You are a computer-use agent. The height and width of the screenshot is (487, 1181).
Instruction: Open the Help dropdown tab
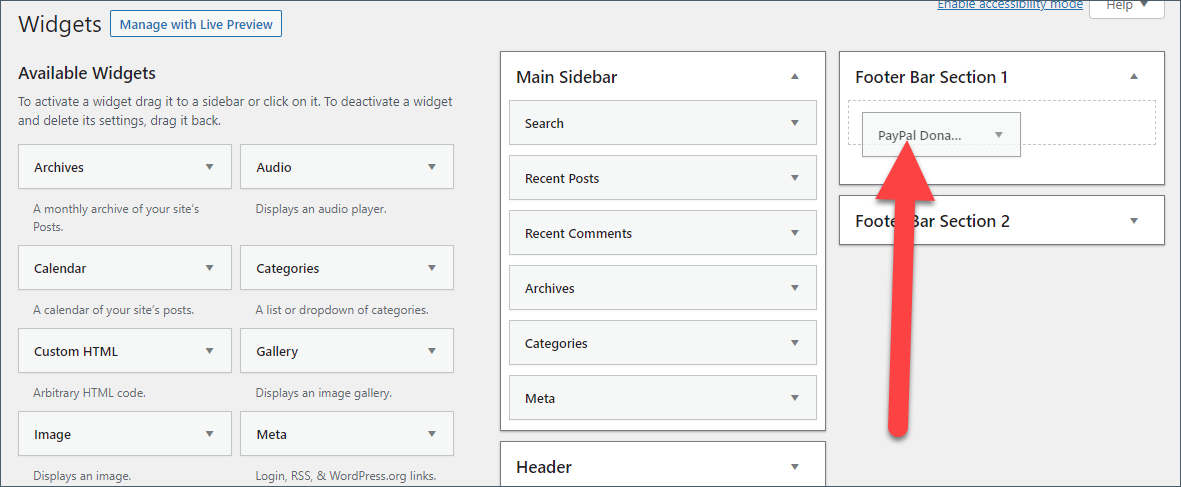point(1126,6)
